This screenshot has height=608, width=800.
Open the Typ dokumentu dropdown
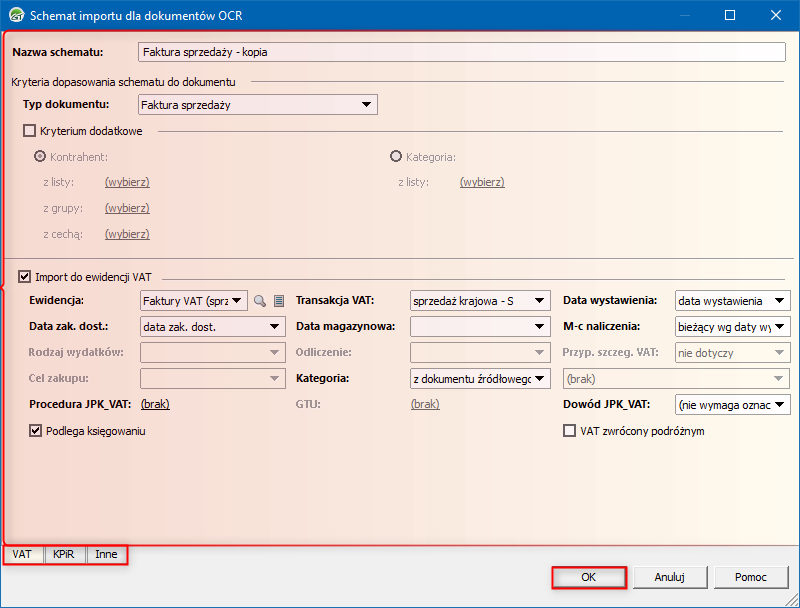tap(258, 105)
